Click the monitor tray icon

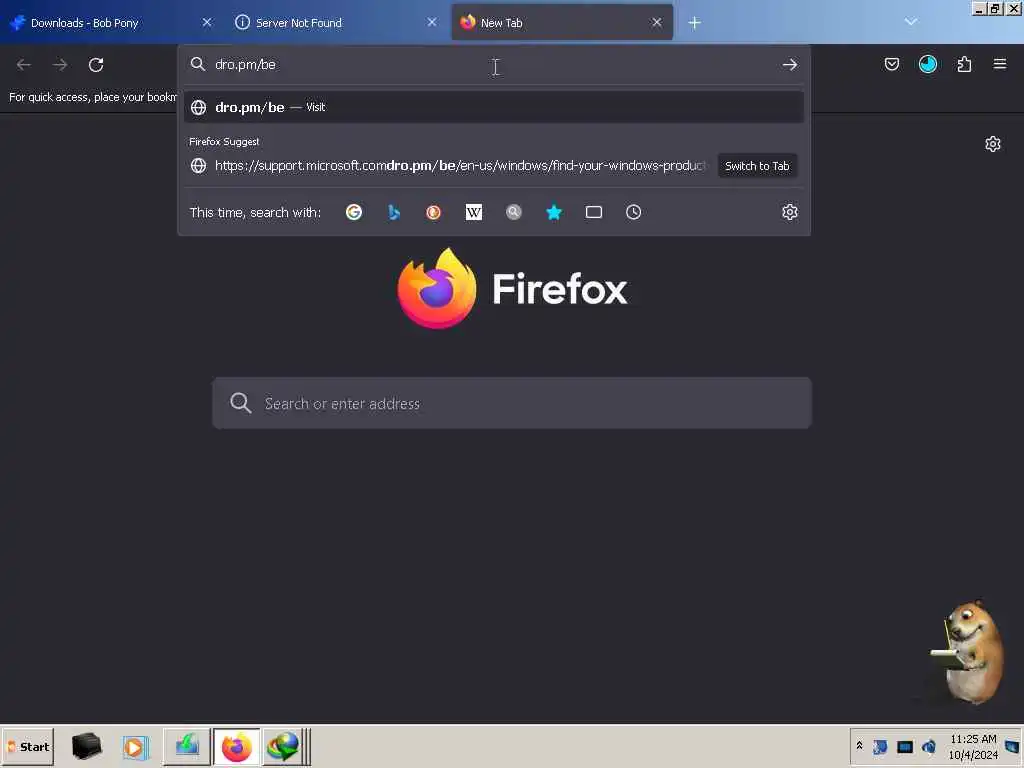(904, 747)
